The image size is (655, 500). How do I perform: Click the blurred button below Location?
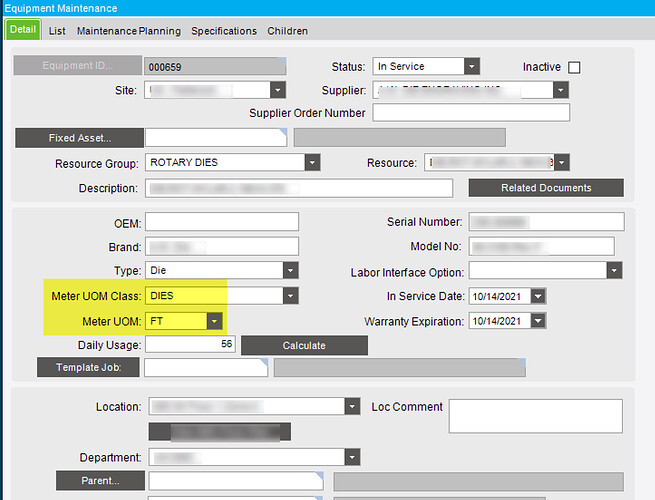[x=220, y=432]
